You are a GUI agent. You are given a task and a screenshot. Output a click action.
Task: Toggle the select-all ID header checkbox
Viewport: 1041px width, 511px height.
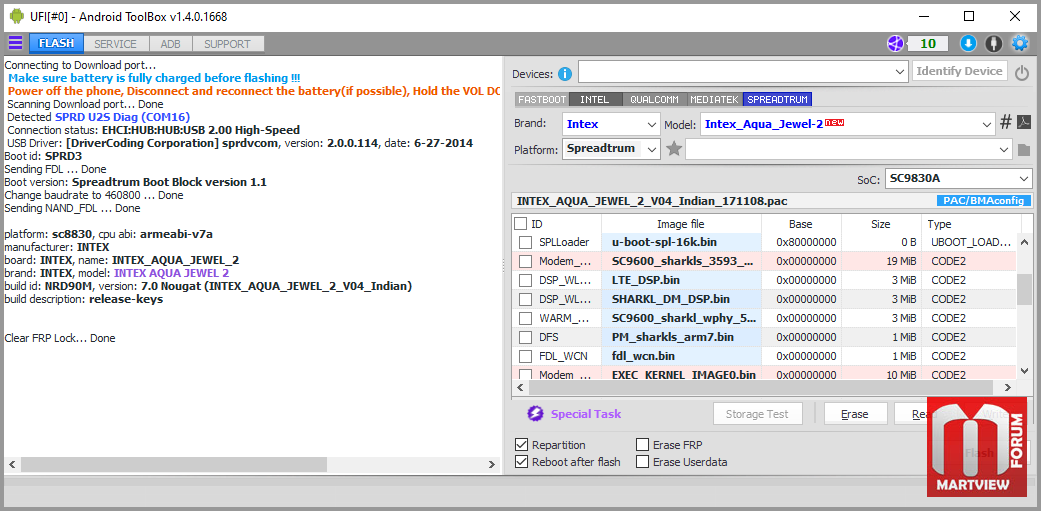point(520,224)
